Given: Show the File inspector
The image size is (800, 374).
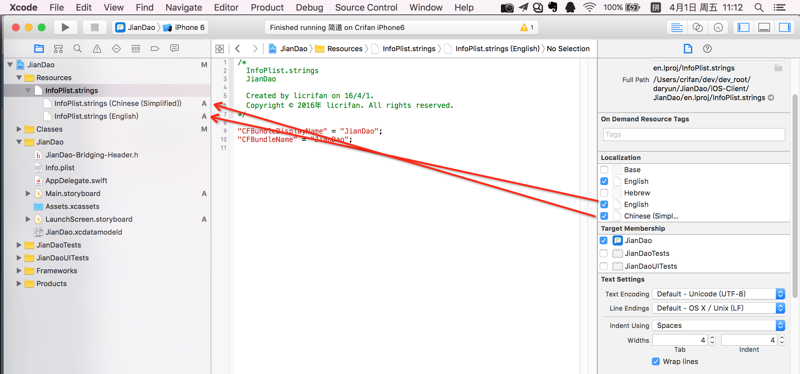Looking at the screenshot, I should pyautogui.click(x=688, y=49).
